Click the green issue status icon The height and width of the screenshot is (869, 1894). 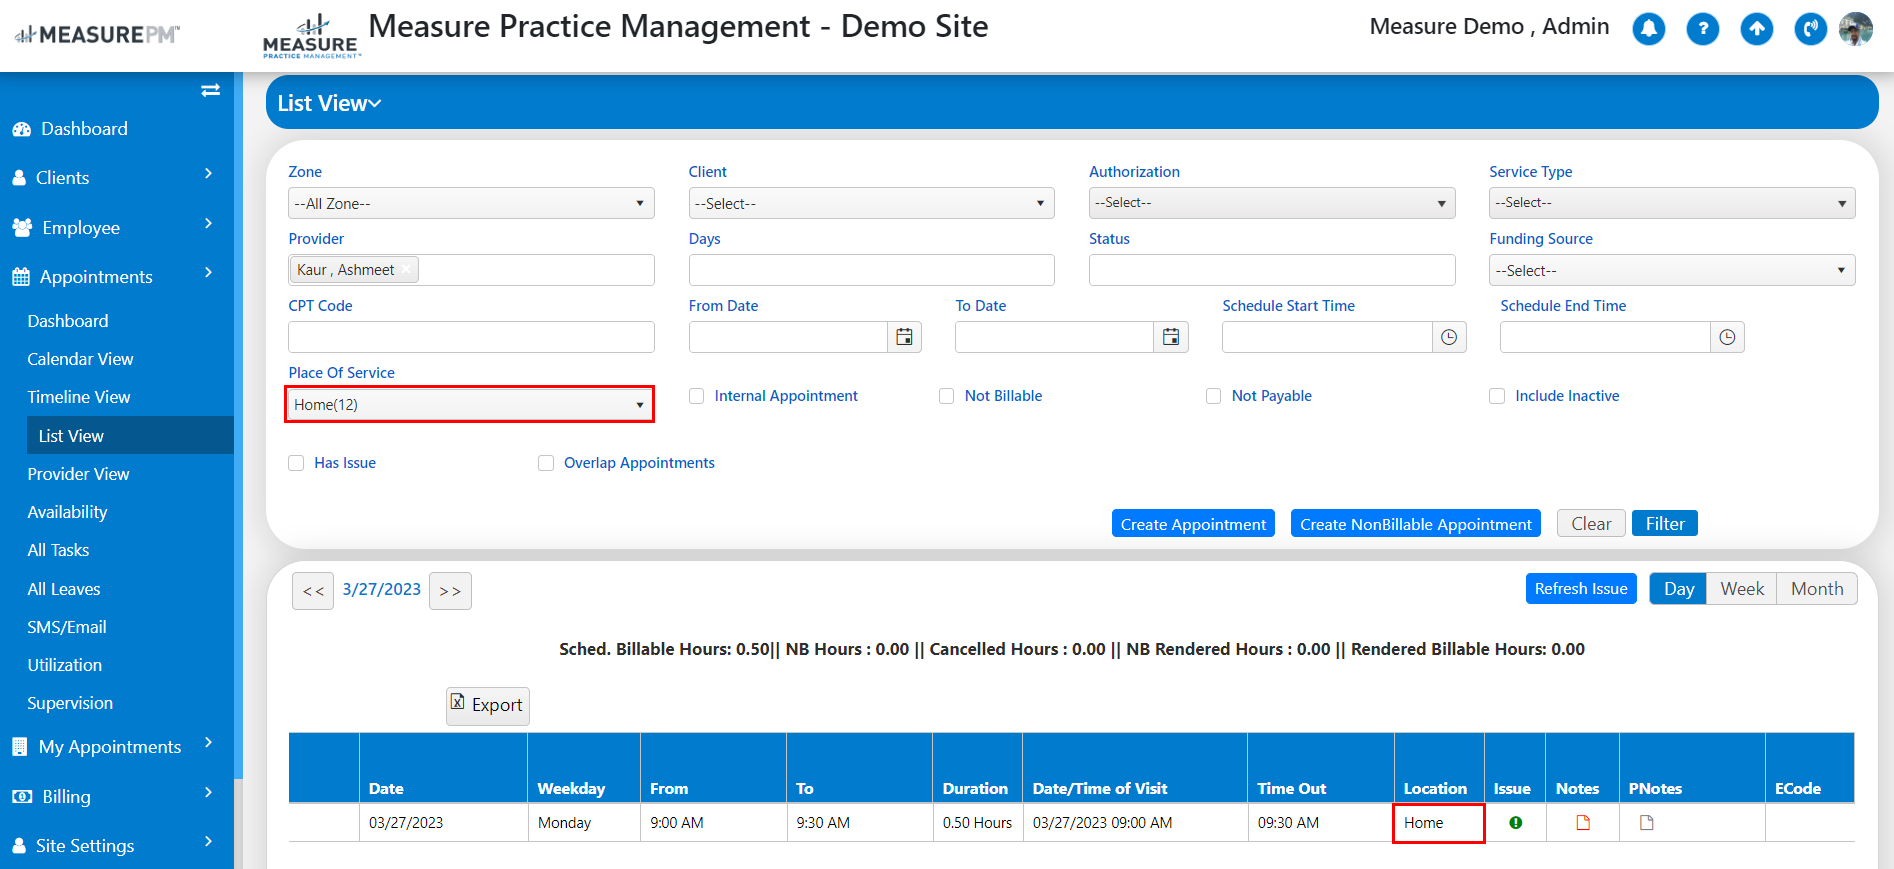point(1516,823)
